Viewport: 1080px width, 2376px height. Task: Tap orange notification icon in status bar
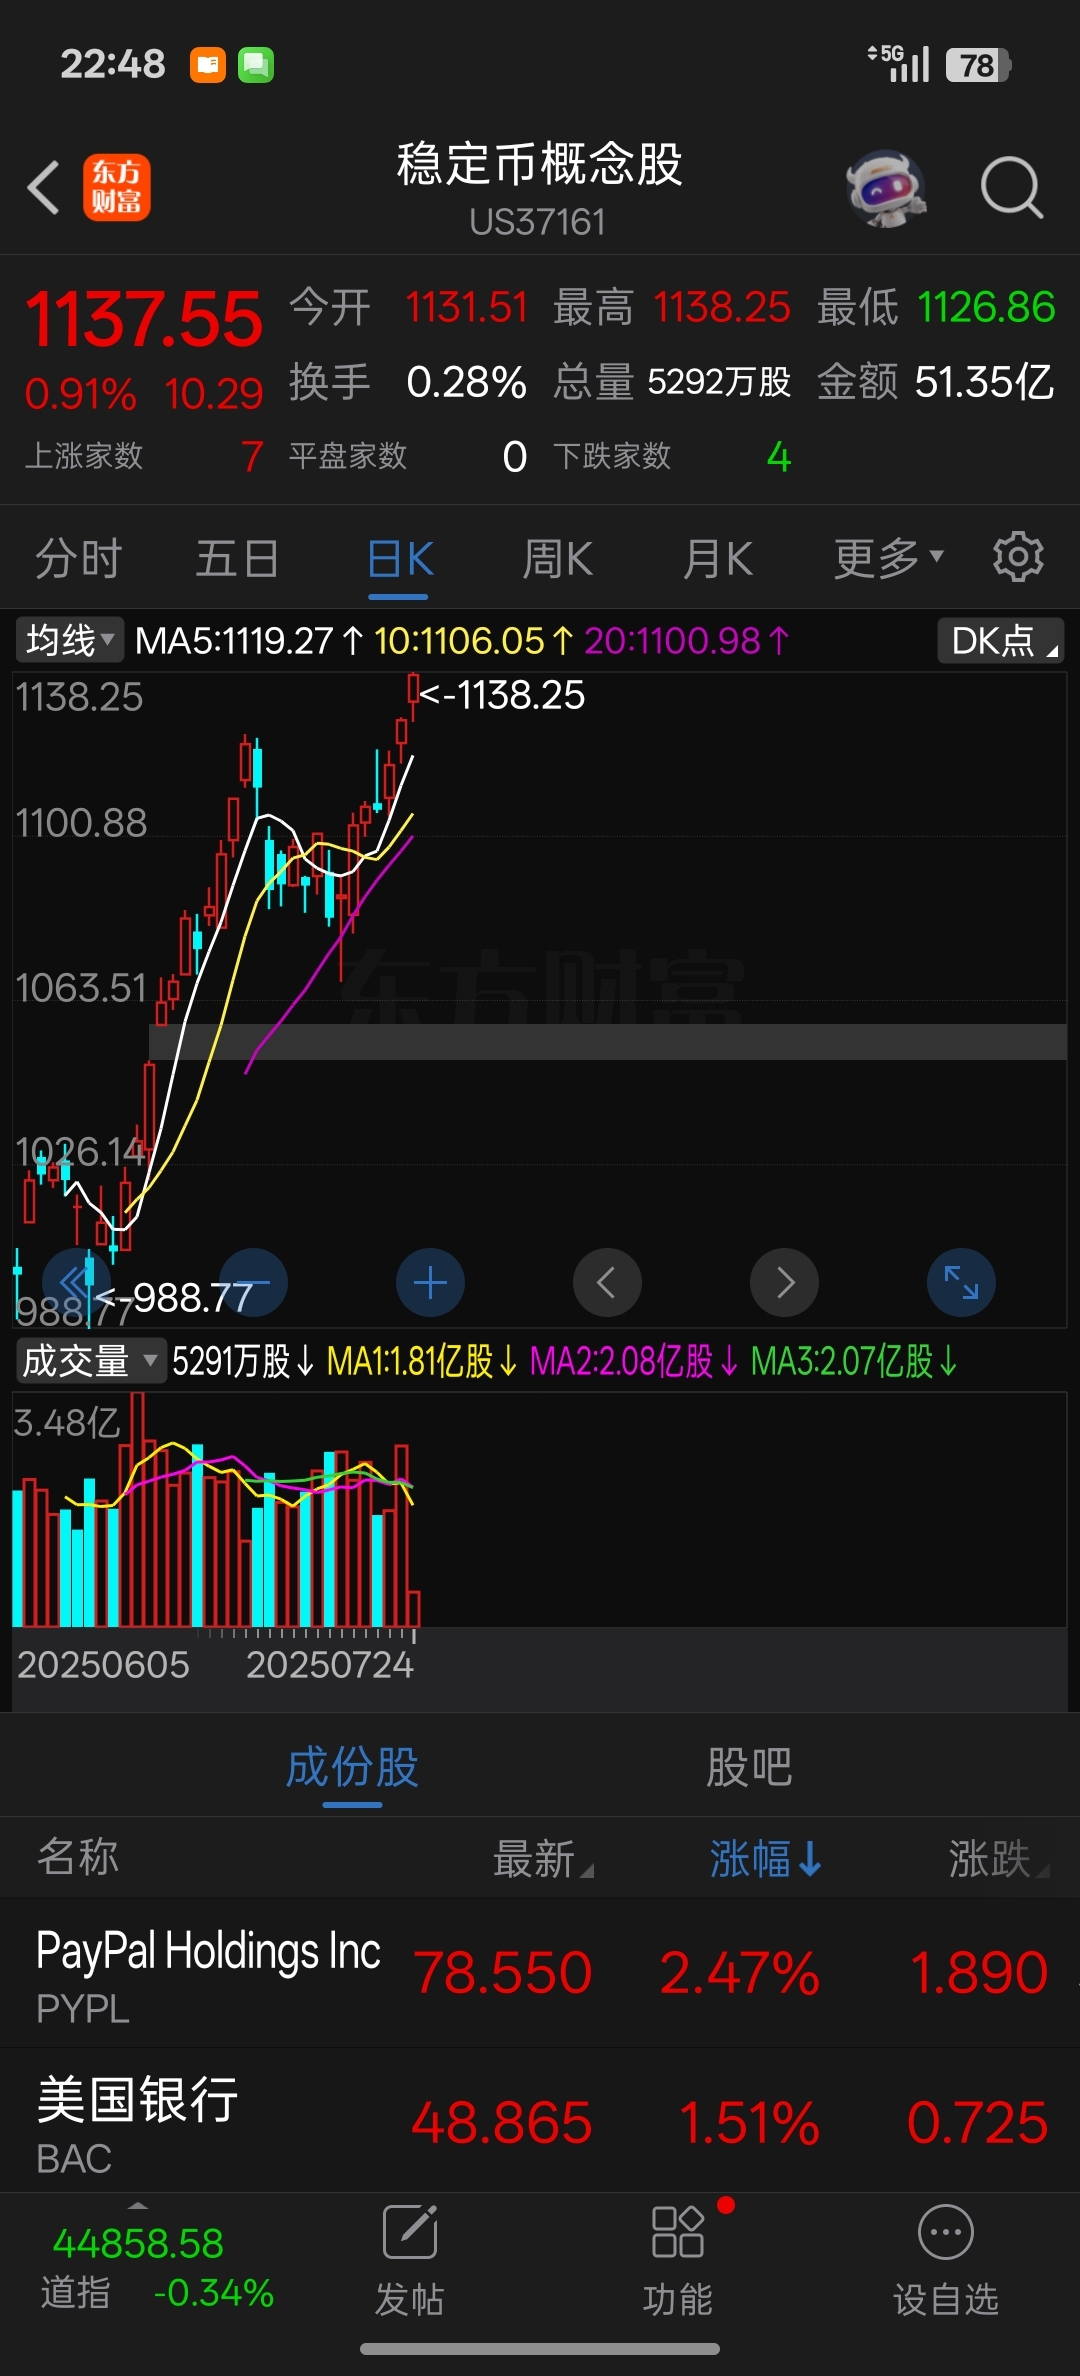point(208,65)
